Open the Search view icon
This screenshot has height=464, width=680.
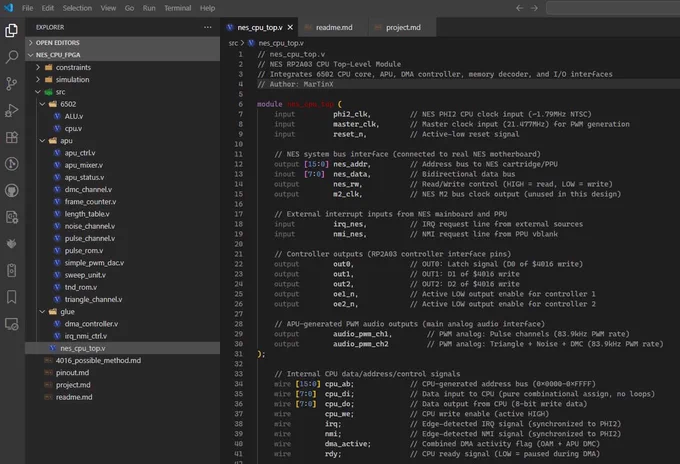(12, 57)
